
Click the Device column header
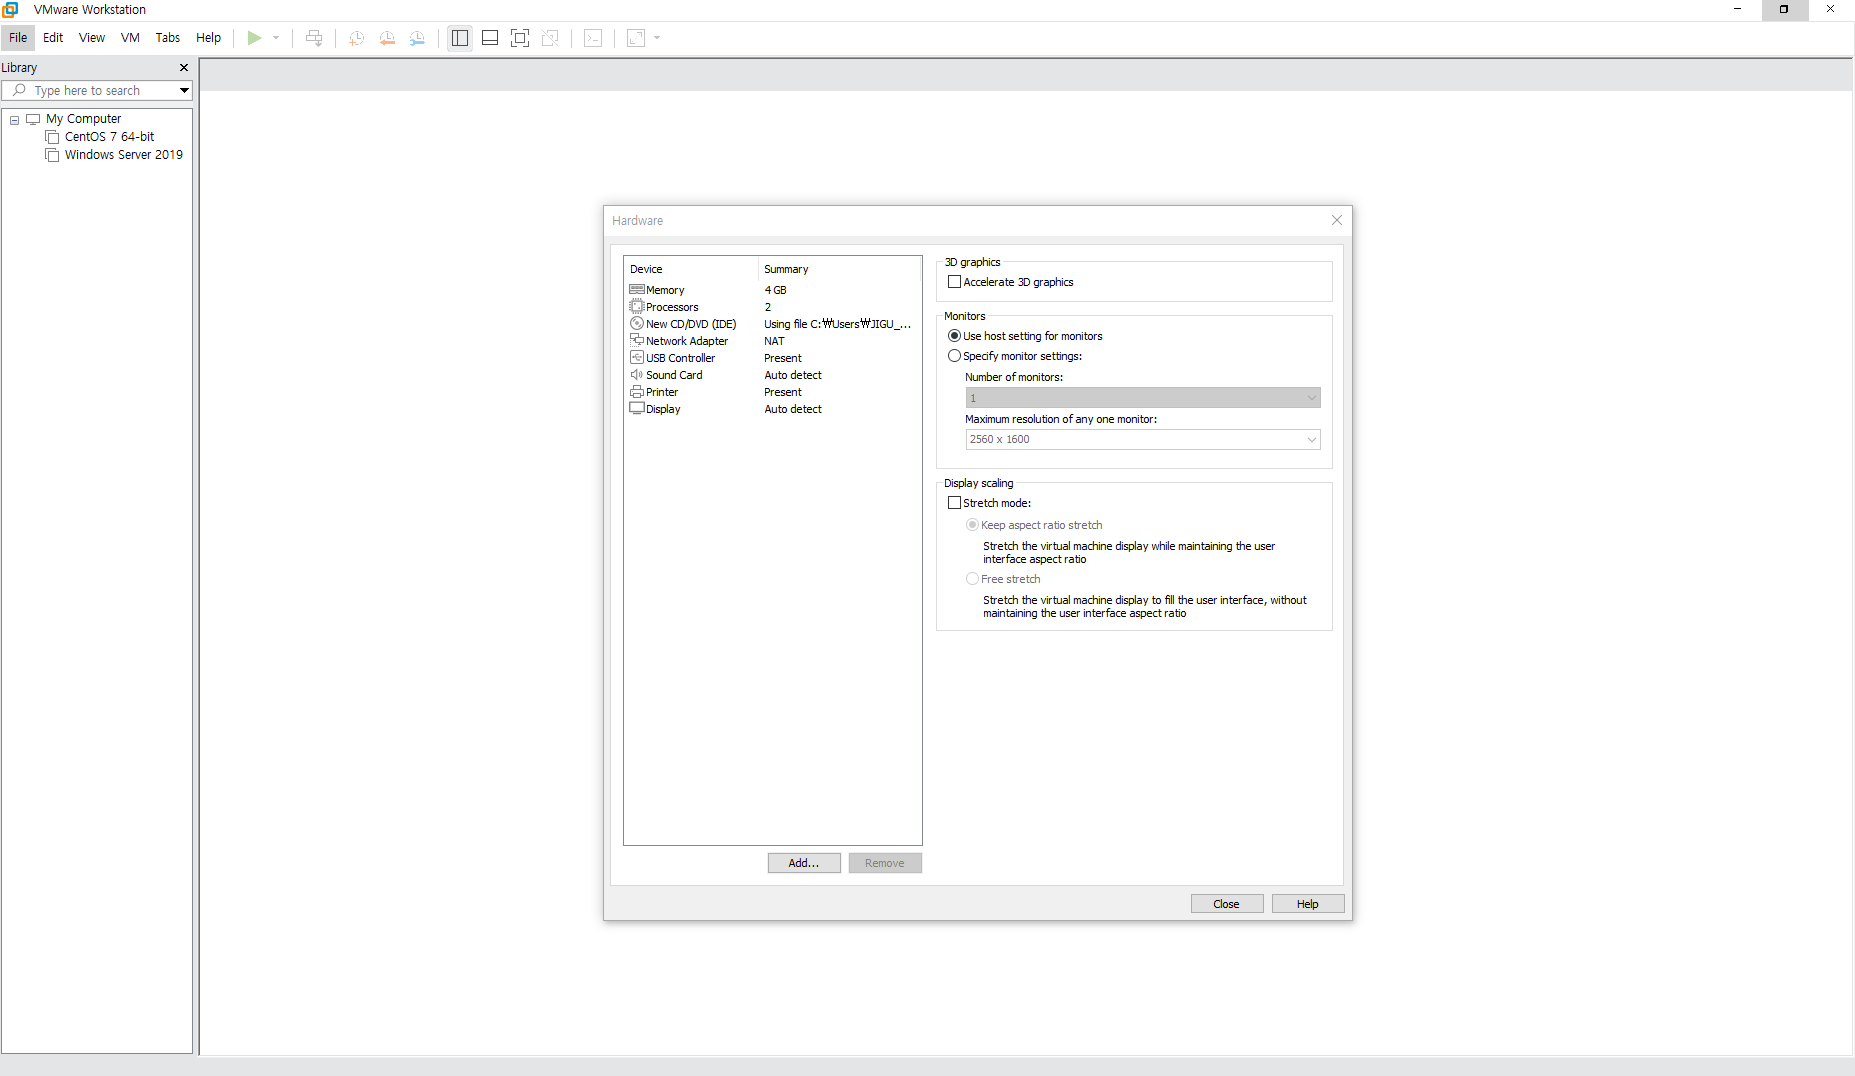click(691, 269)
